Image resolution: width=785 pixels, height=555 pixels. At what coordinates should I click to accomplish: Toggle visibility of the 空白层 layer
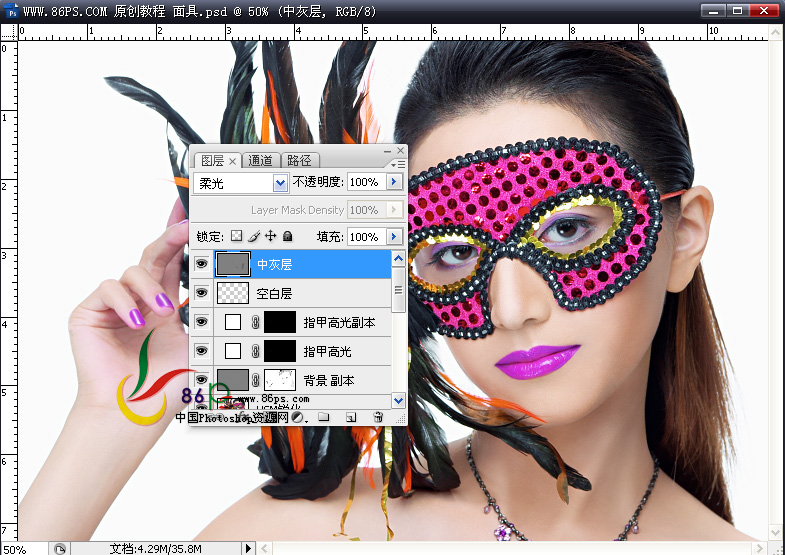point(201,293)
